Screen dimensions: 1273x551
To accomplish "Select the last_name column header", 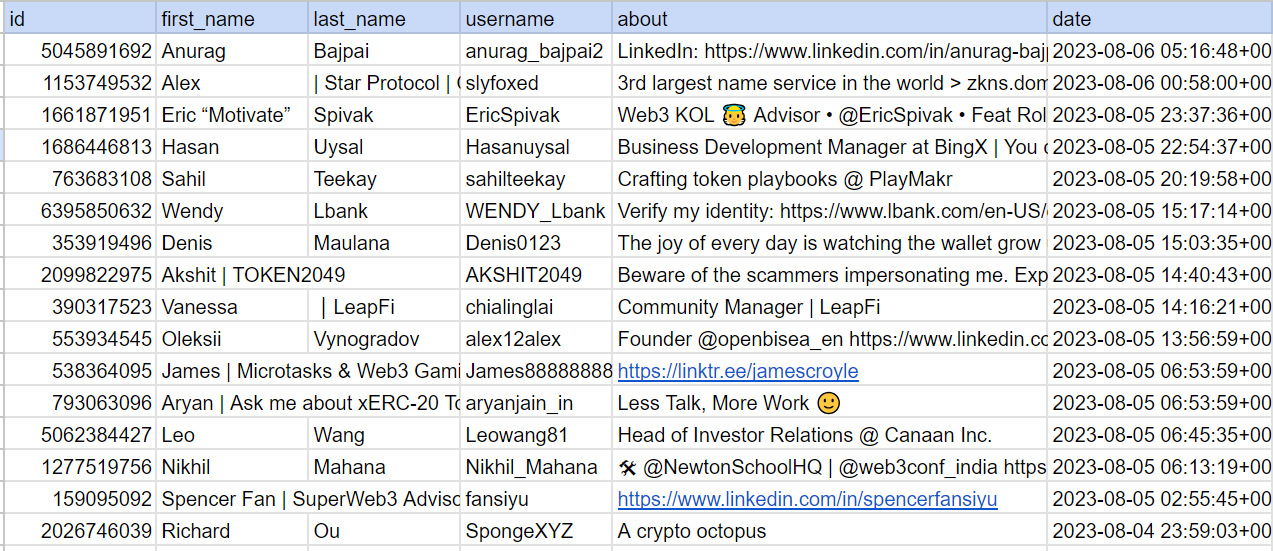I will tap(384, 19).
